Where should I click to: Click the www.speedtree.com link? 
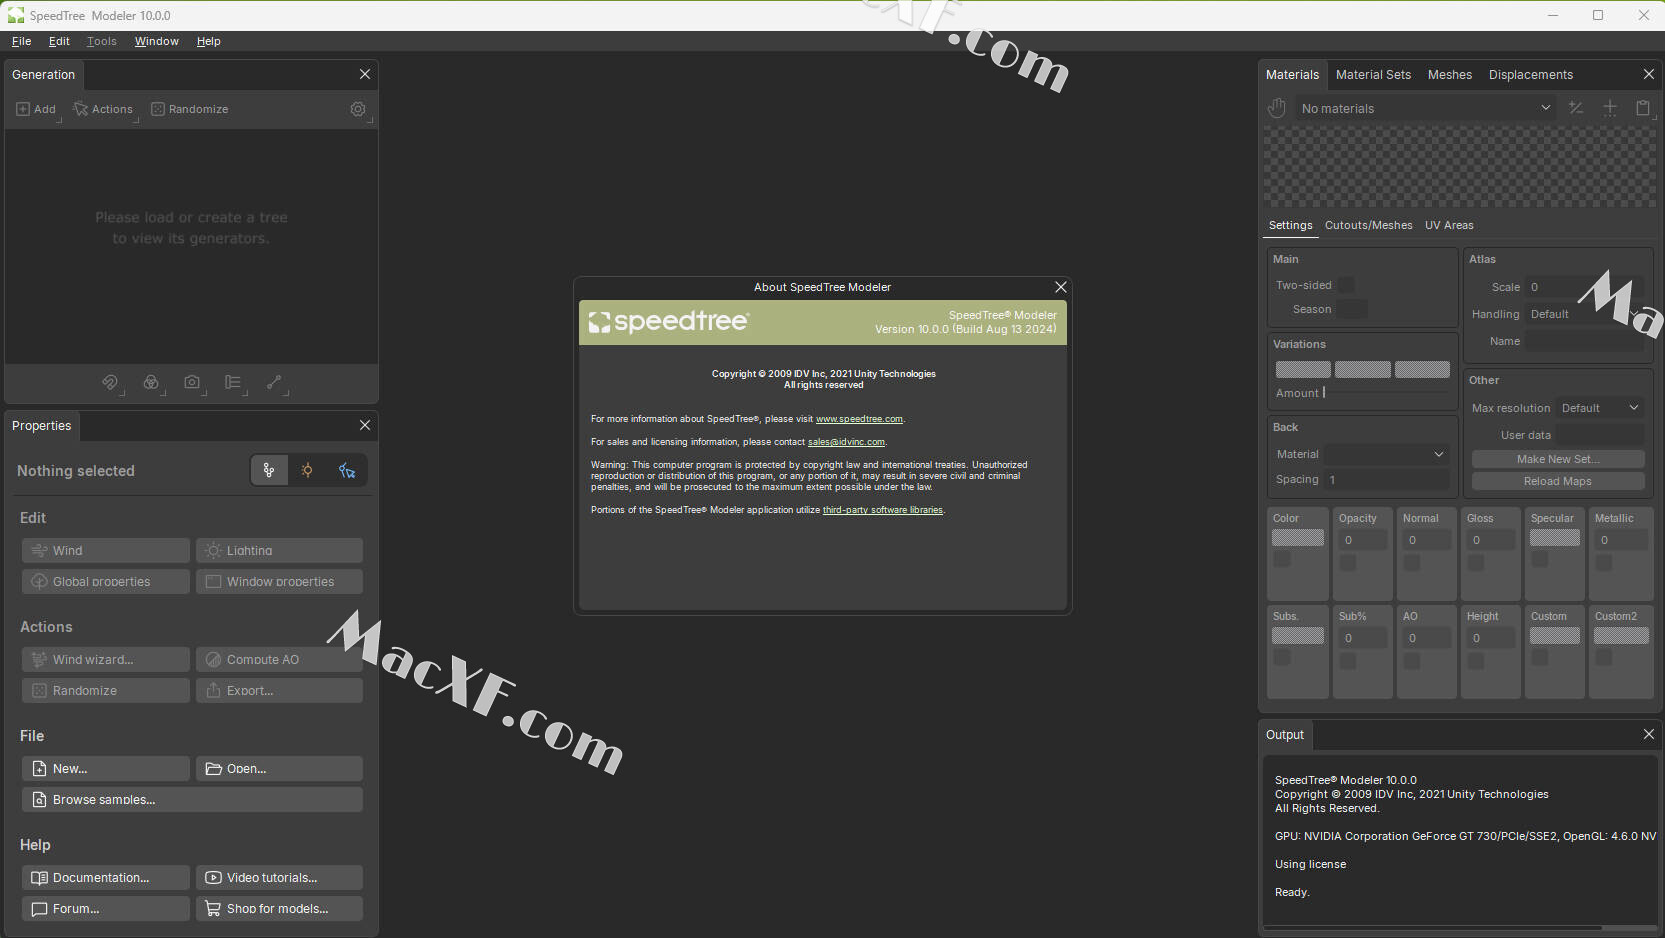coord(859,419)
